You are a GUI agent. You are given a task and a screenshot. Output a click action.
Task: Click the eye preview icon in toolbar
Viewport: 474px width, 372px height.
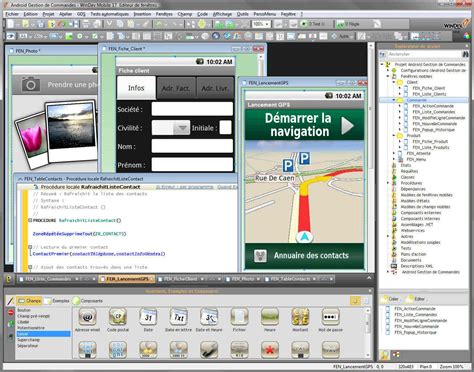[x=11, y=36]
